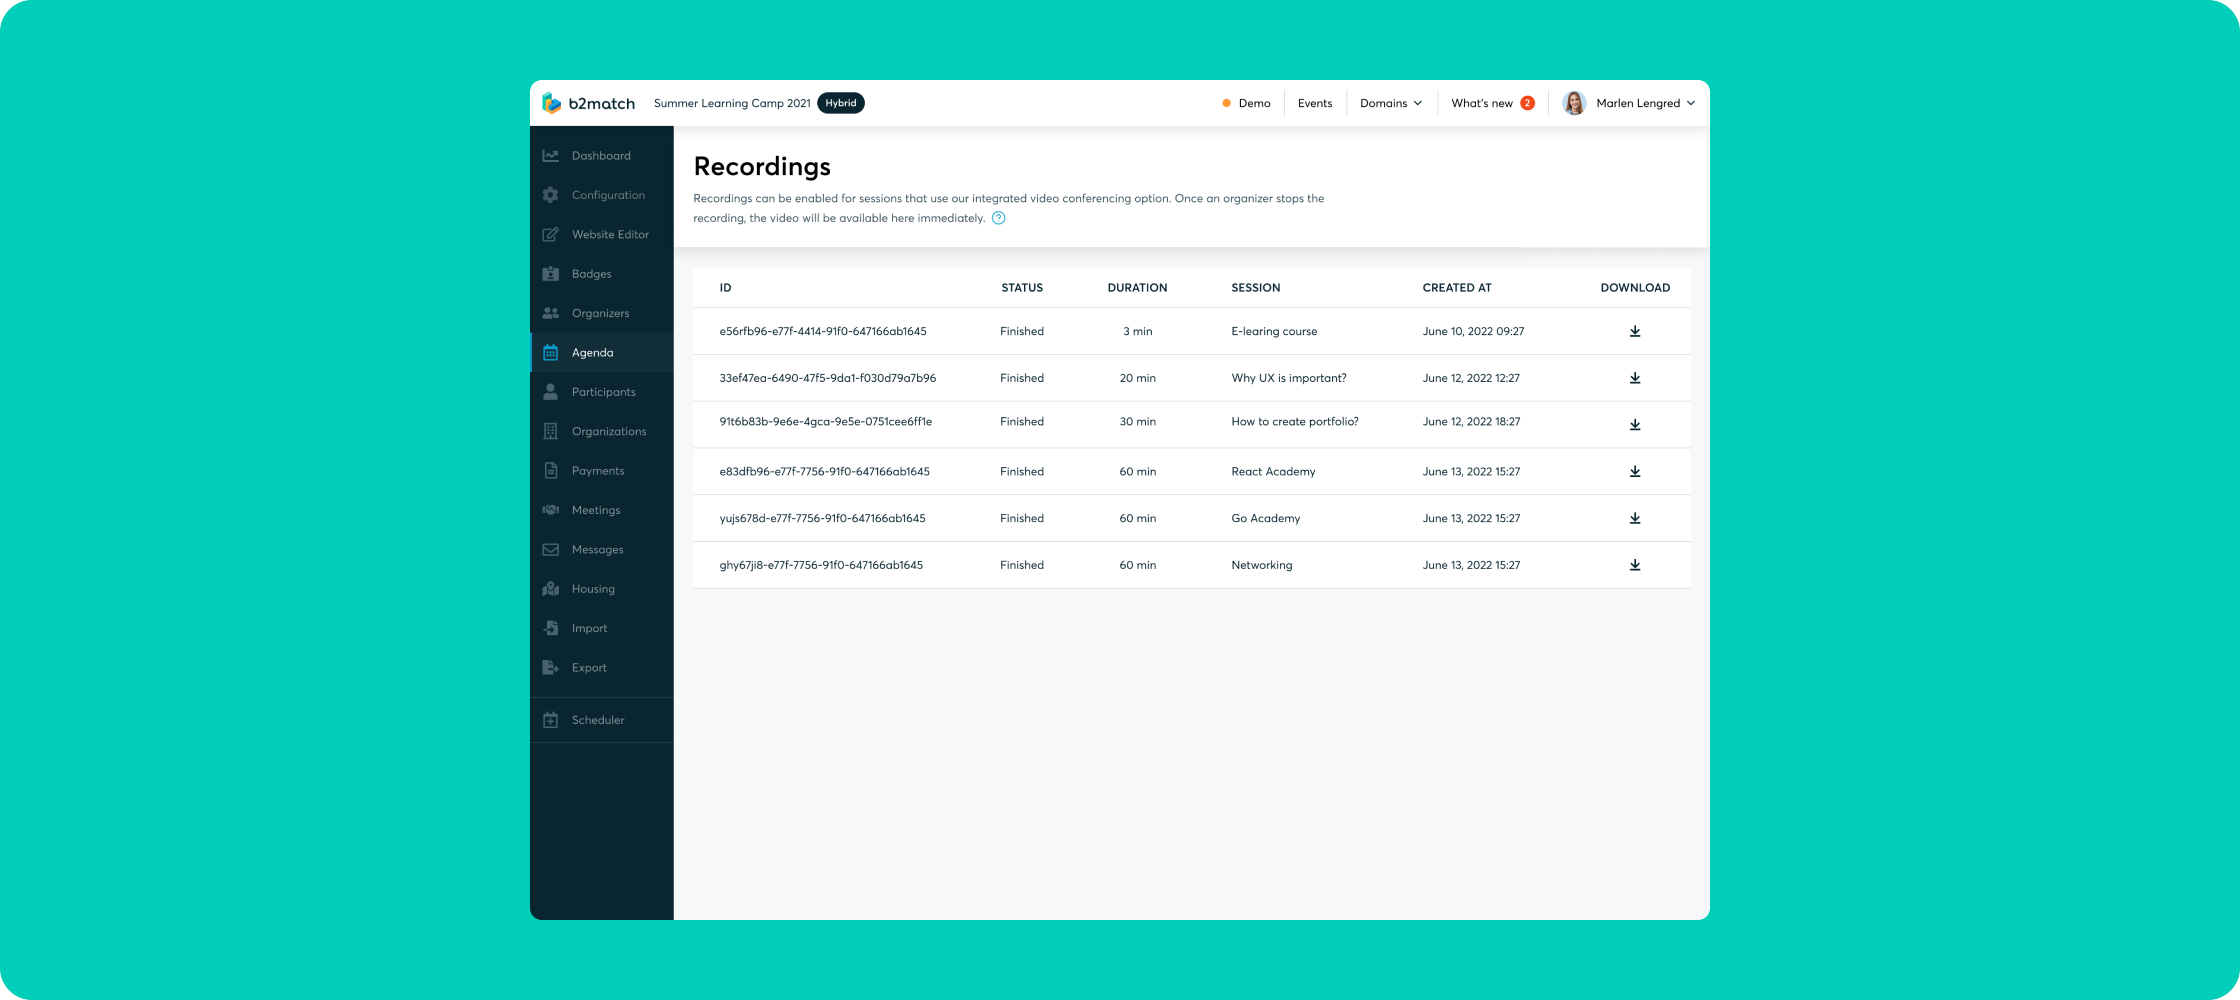
Task: Open Website Editor from sidebar
Action: click(601, 234)
